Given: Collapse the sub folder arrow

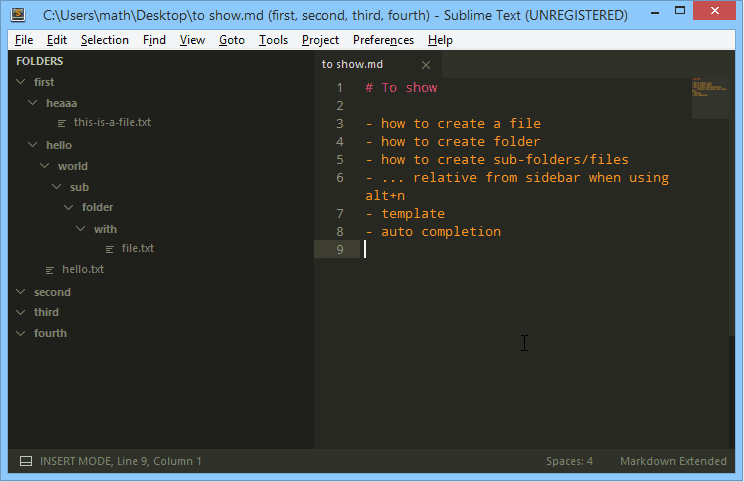Looking at the screenshot, I should (56, 186).
